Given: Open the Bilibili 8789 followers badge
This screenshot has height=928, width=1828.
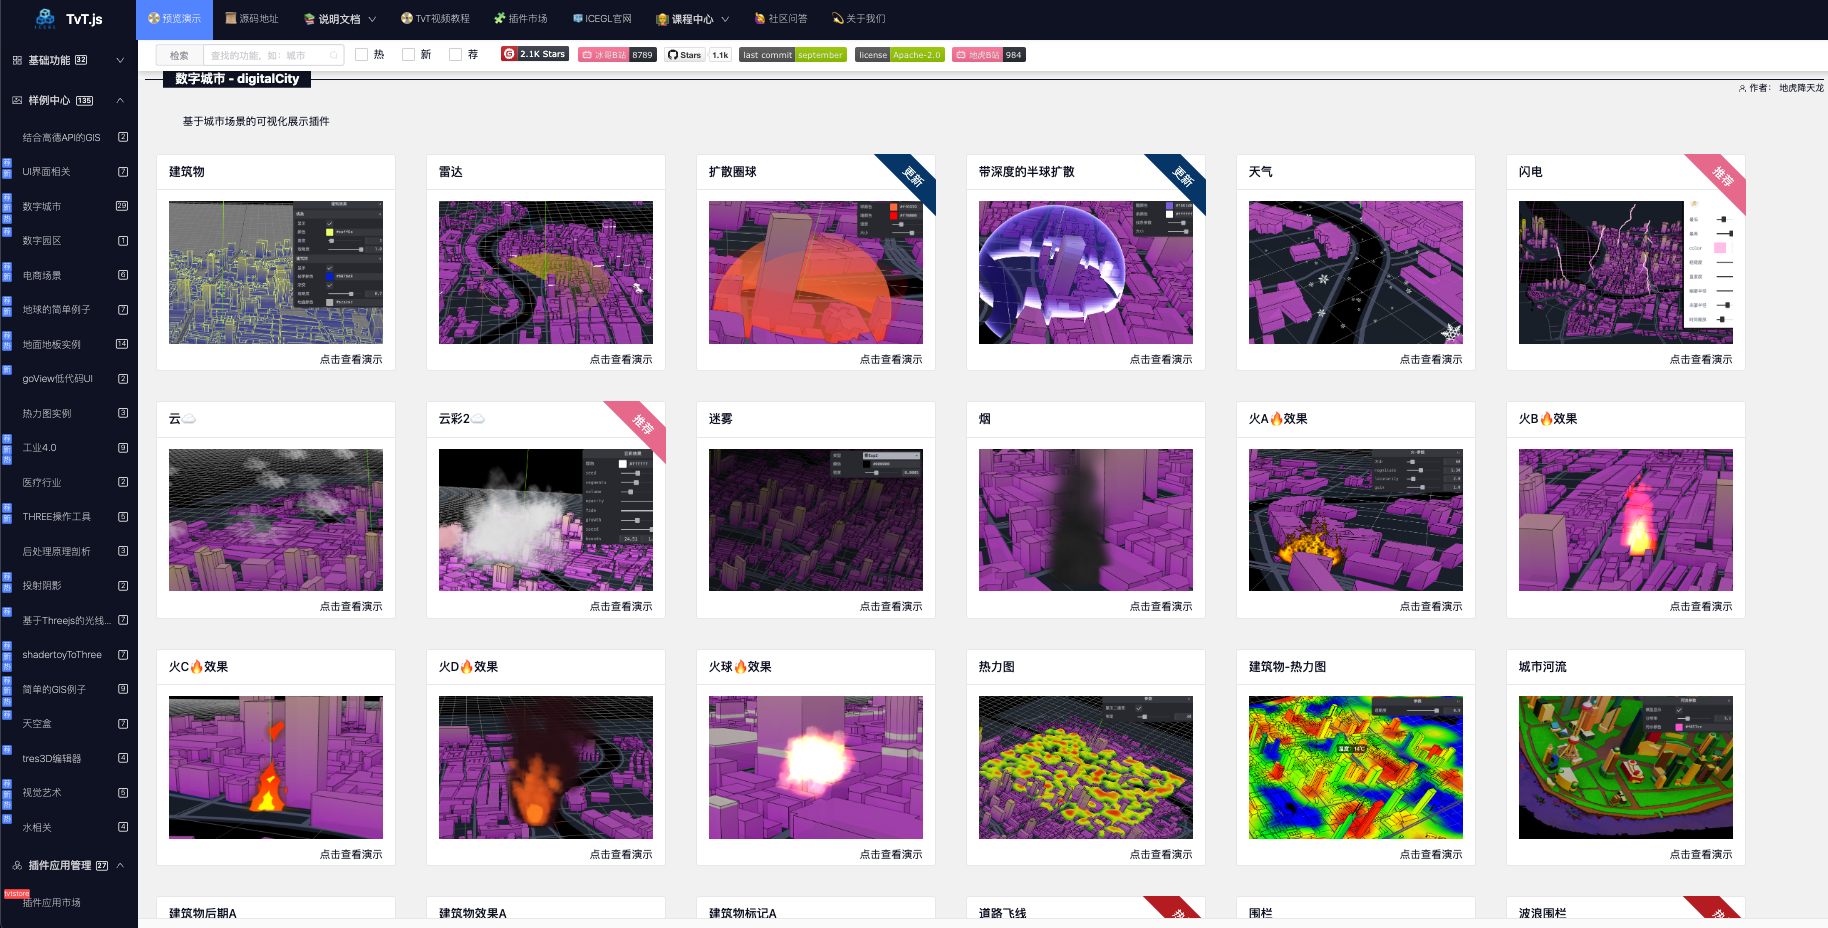Looking at the screenshot, I should 617,55.
